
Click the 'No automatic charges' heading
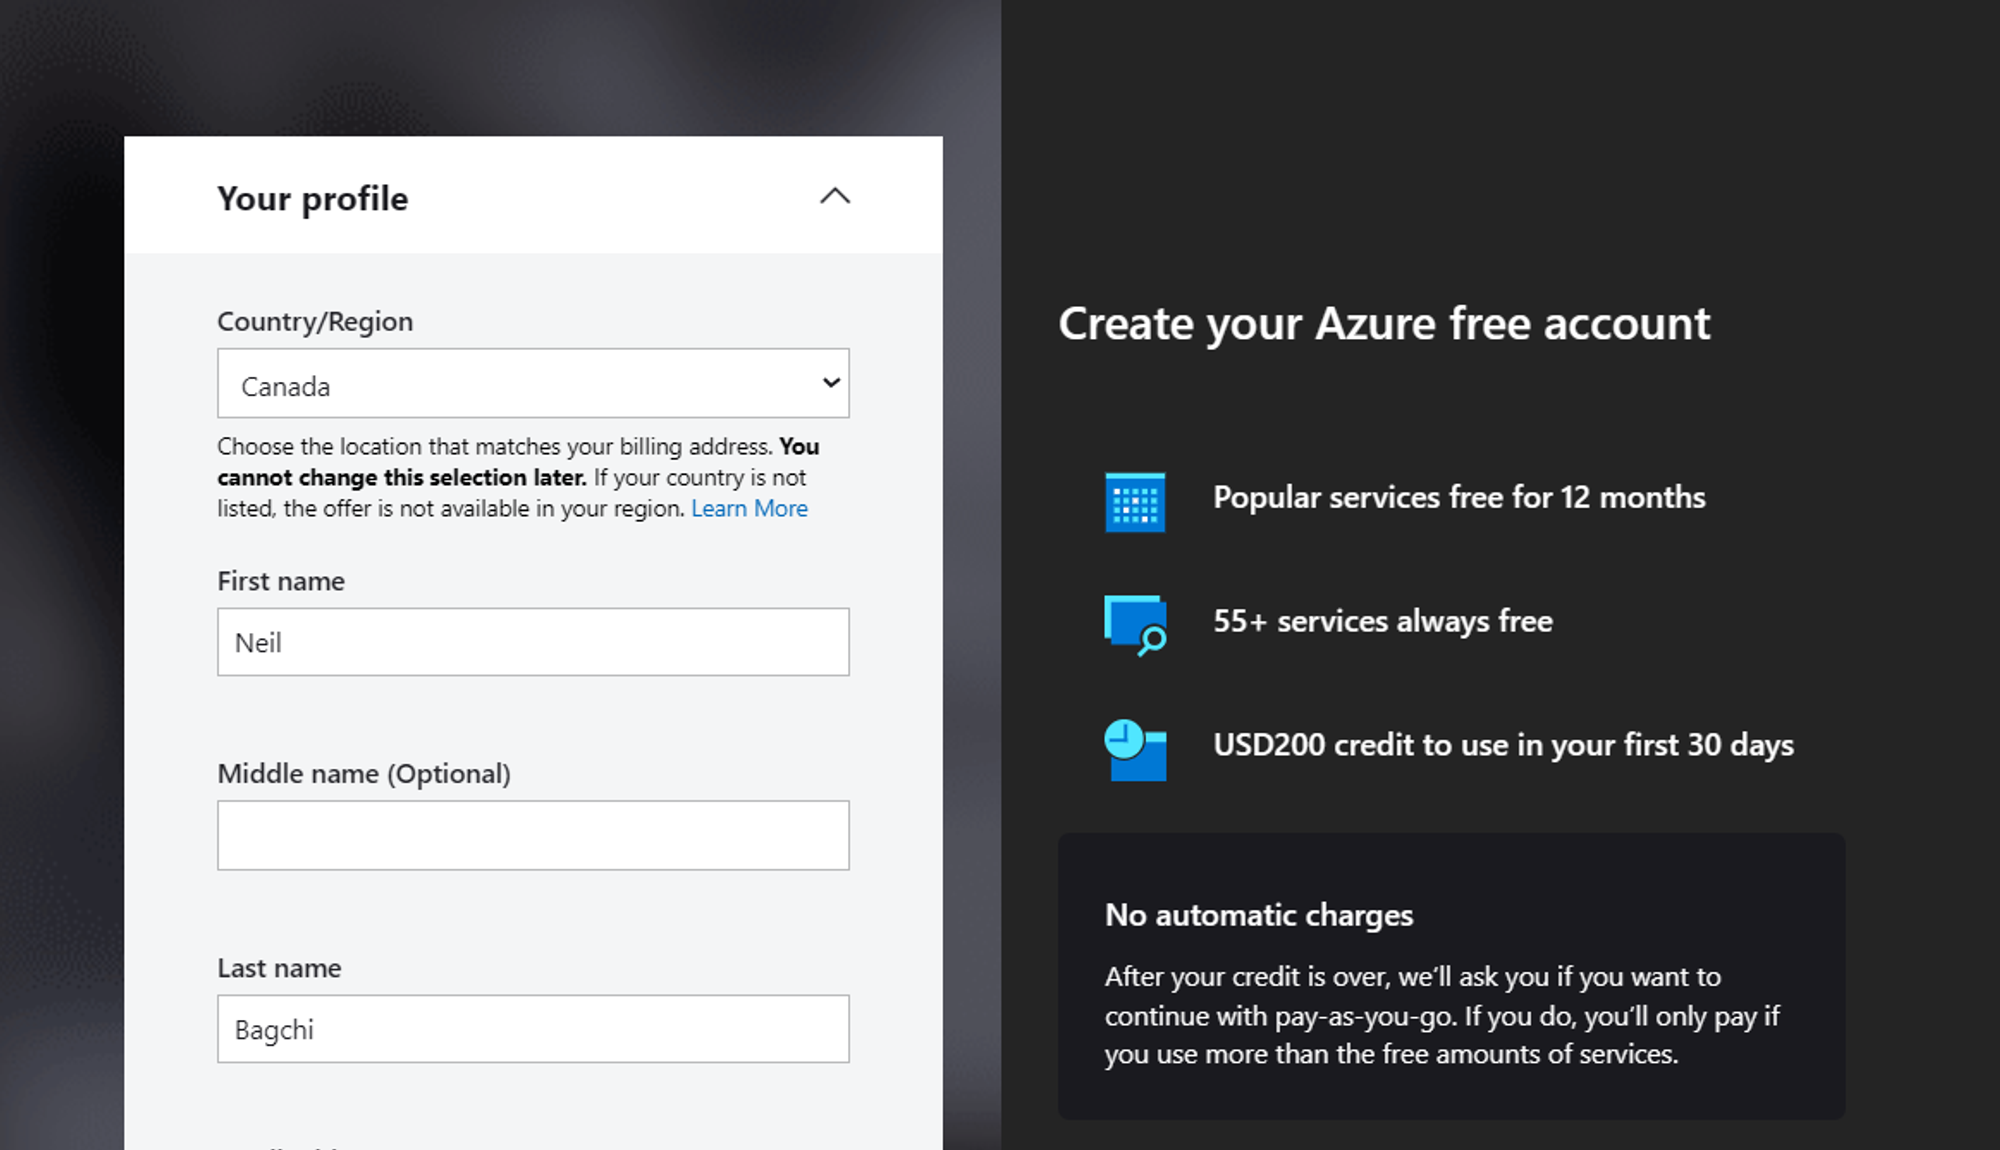(x=1259, y=915)
